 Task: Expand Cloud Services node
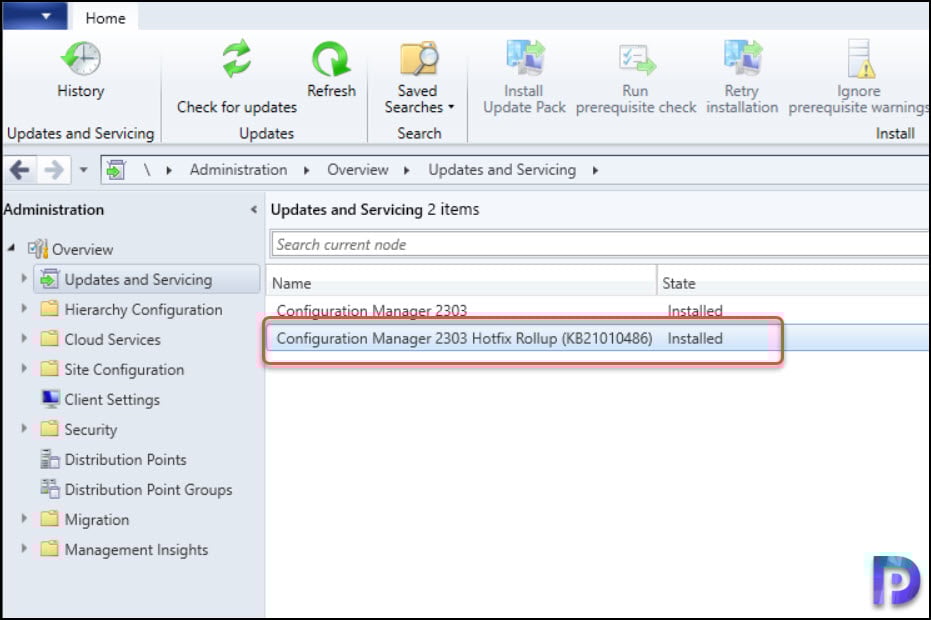[24, 338]
